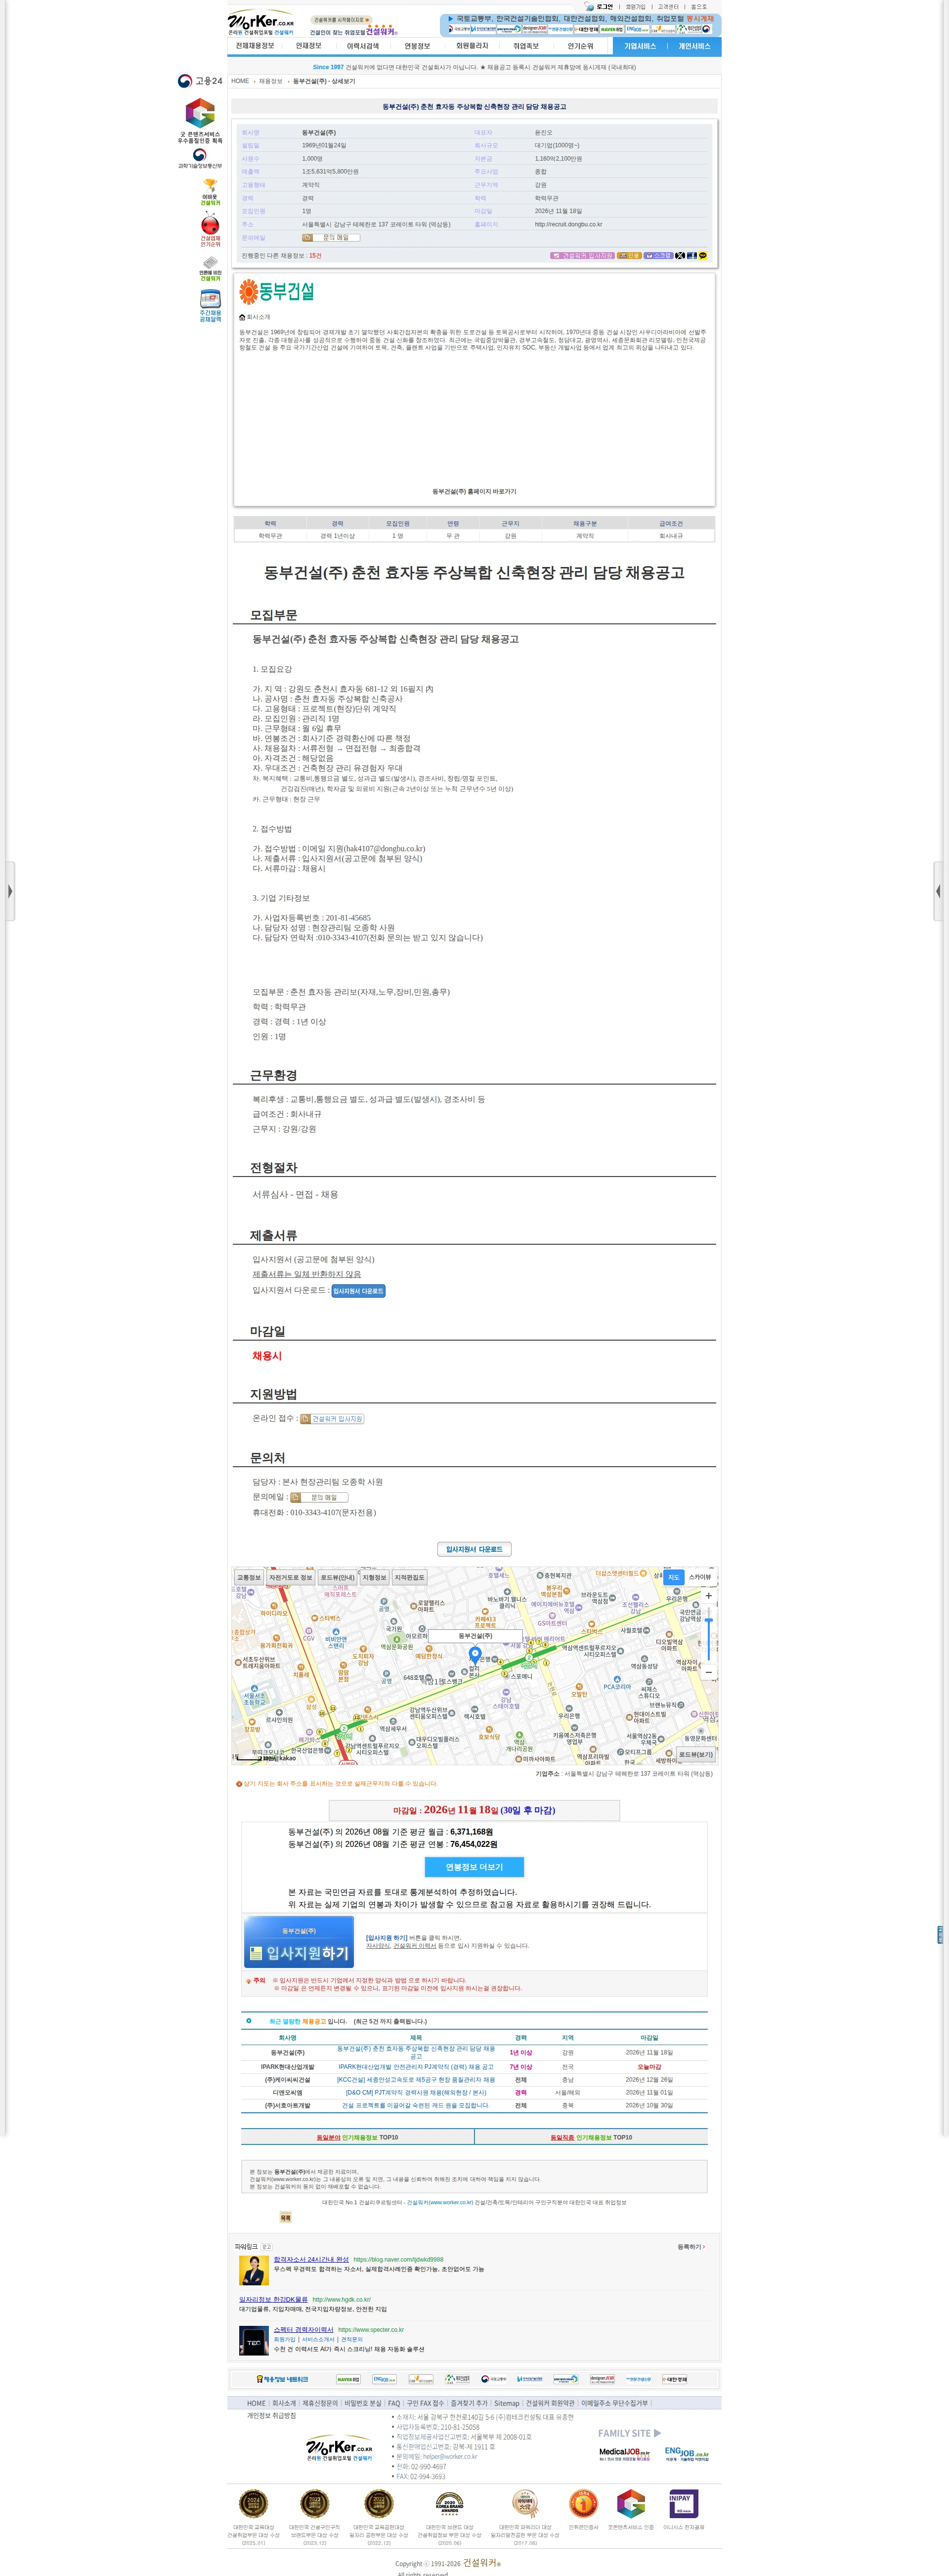The width and height of the screenshot is (949, 2576).
Task: Download the 입사지원서 form above the map
Action: pos(474,1549)
